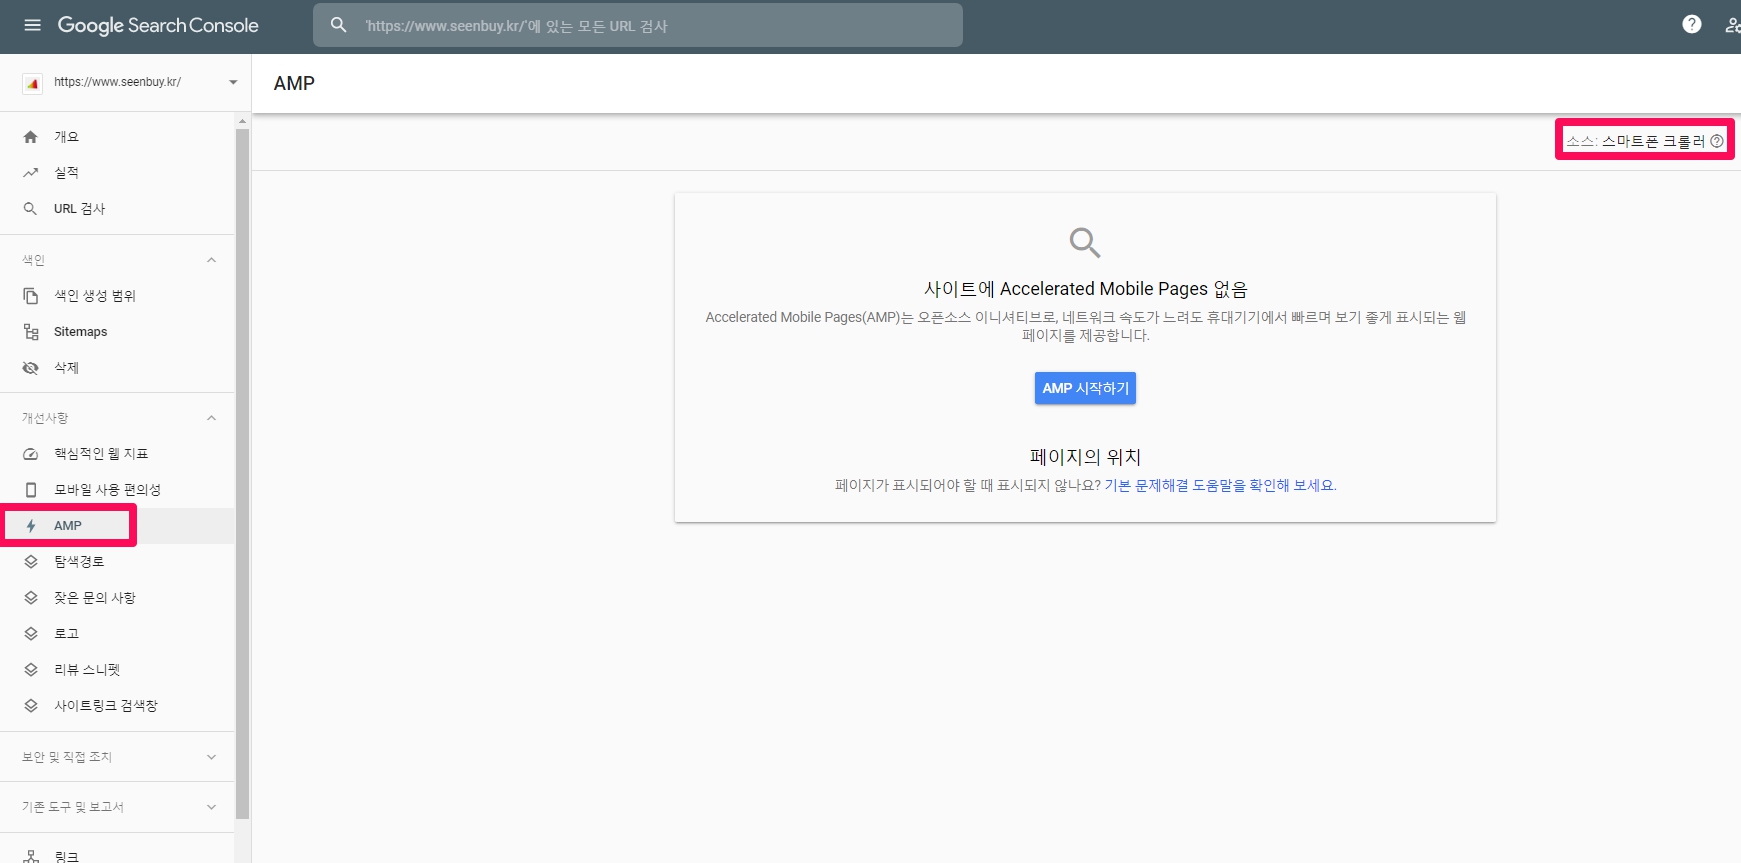Collapse the 개선사항 section

[x=211, y=418]
